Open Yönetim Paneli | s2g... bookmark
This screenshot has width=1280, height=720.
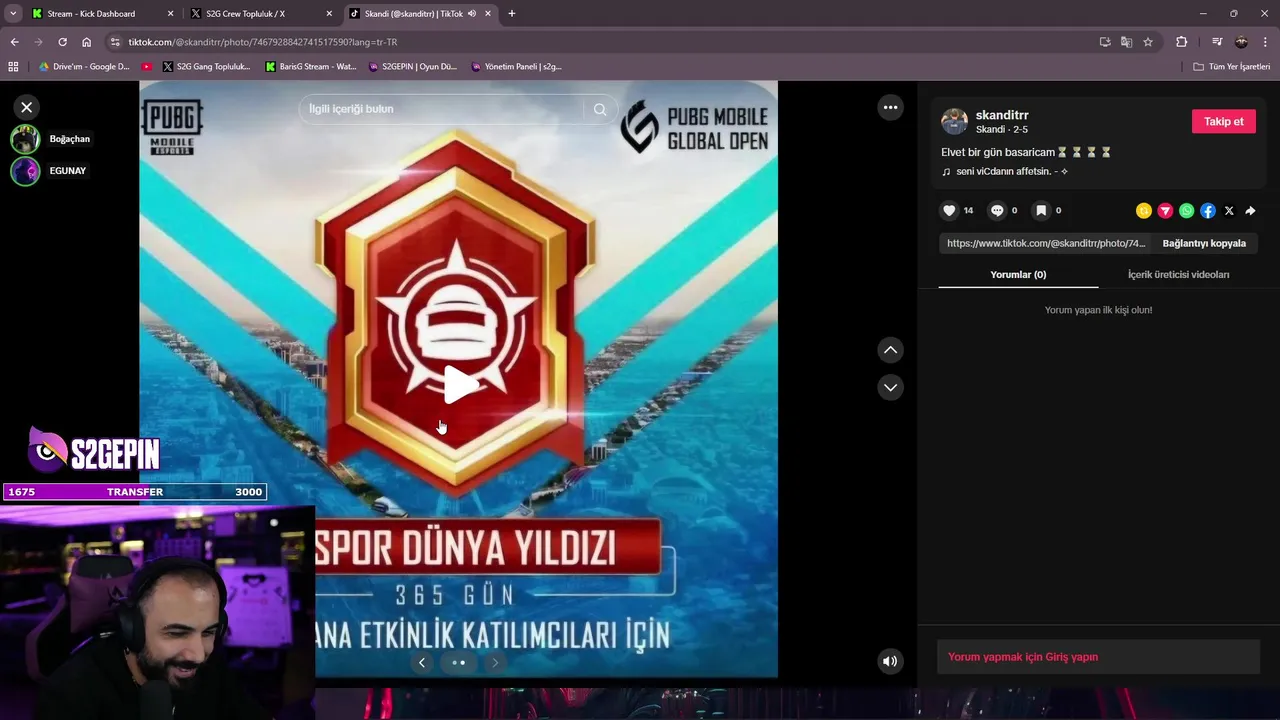coord(516,67)
